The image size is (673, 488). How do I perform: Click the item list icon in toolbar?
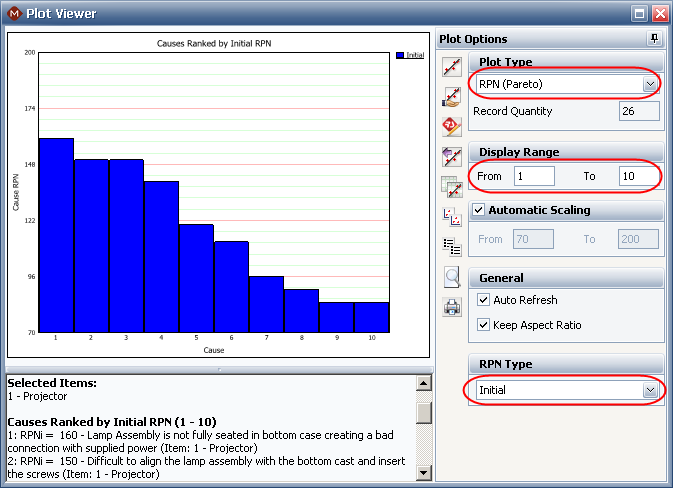point(452,244)
